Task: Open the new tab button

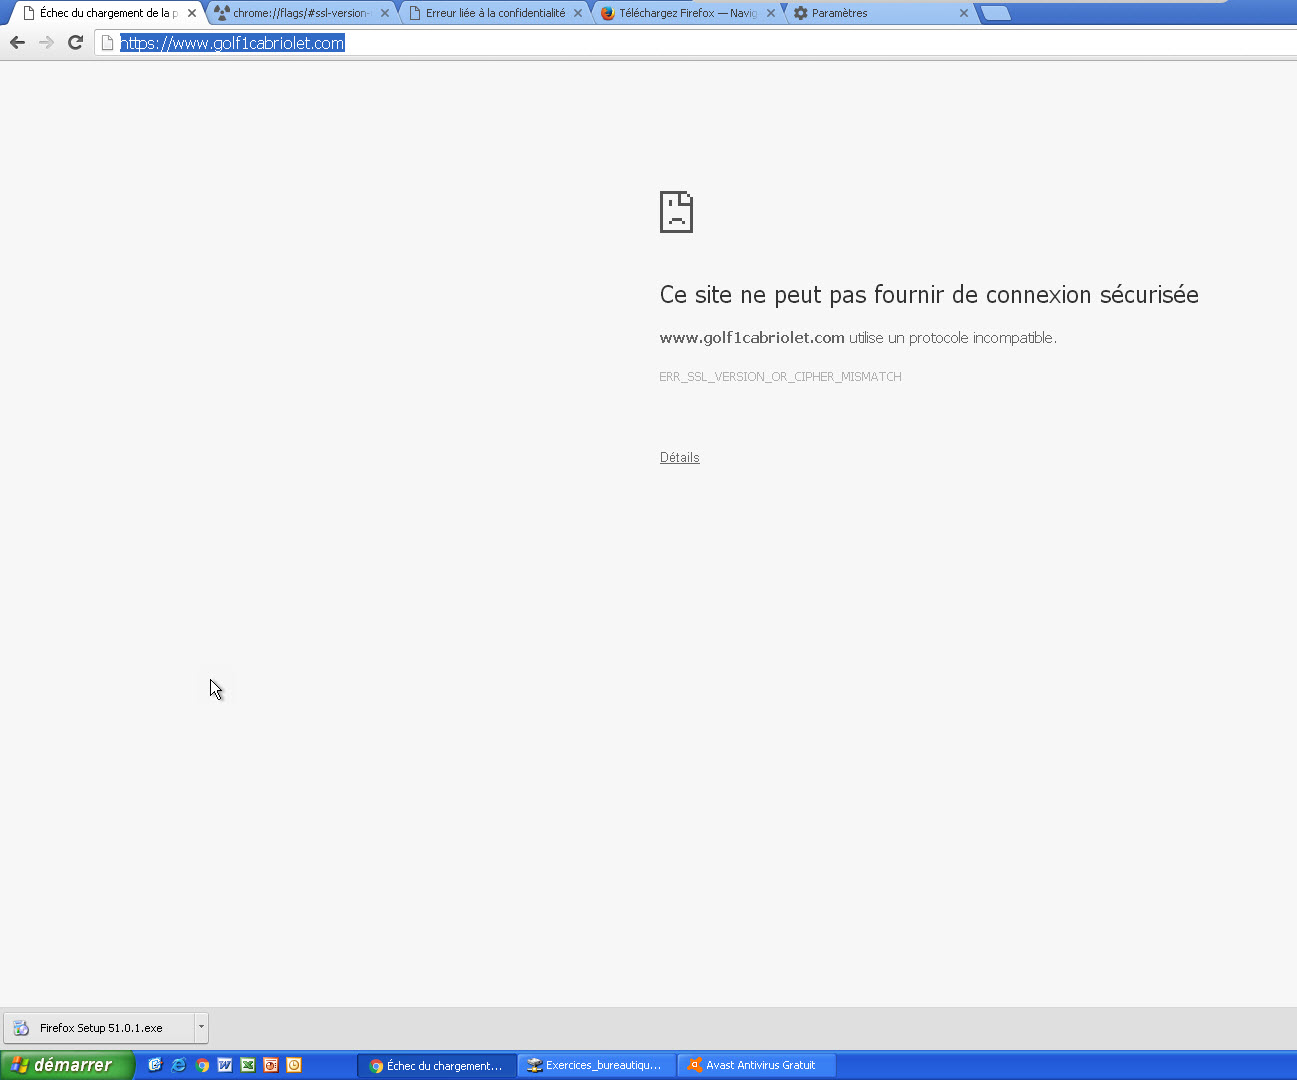Action: [995, 13]
